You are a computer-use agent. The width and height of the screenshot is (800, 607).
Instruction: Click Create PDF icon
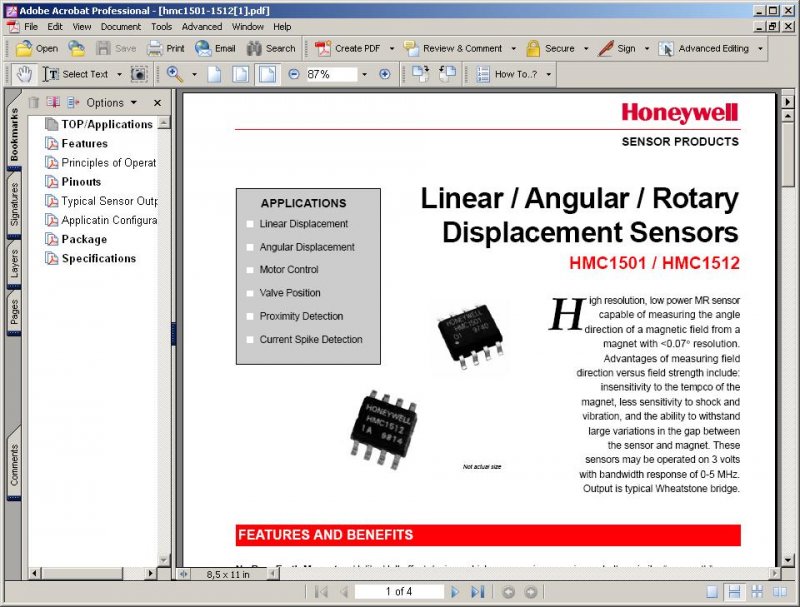[322, 48]
